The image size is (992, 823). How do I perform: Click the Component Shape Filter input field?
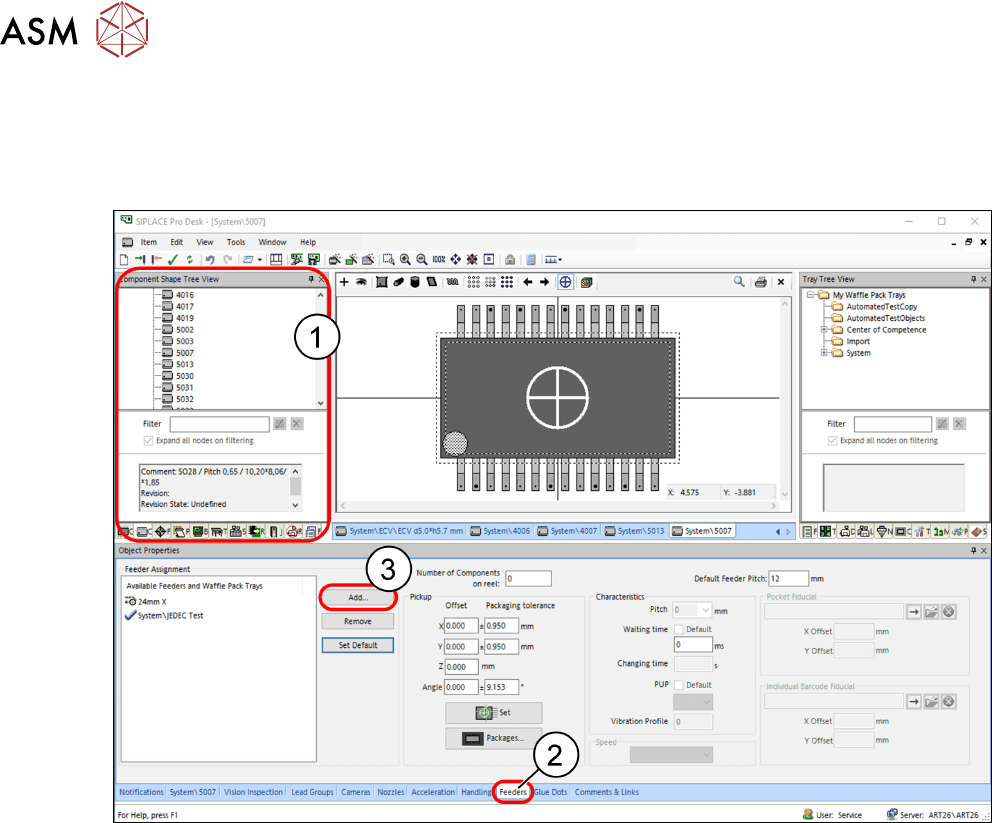pyautogui.click(x=220, y=424)
